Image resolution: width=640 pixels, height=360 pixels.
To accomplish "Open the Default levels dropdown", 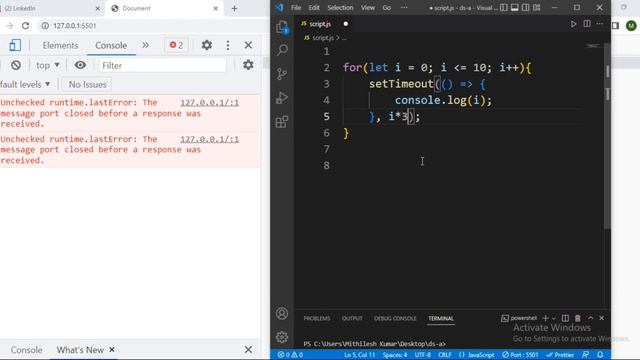I will (25, 84).
